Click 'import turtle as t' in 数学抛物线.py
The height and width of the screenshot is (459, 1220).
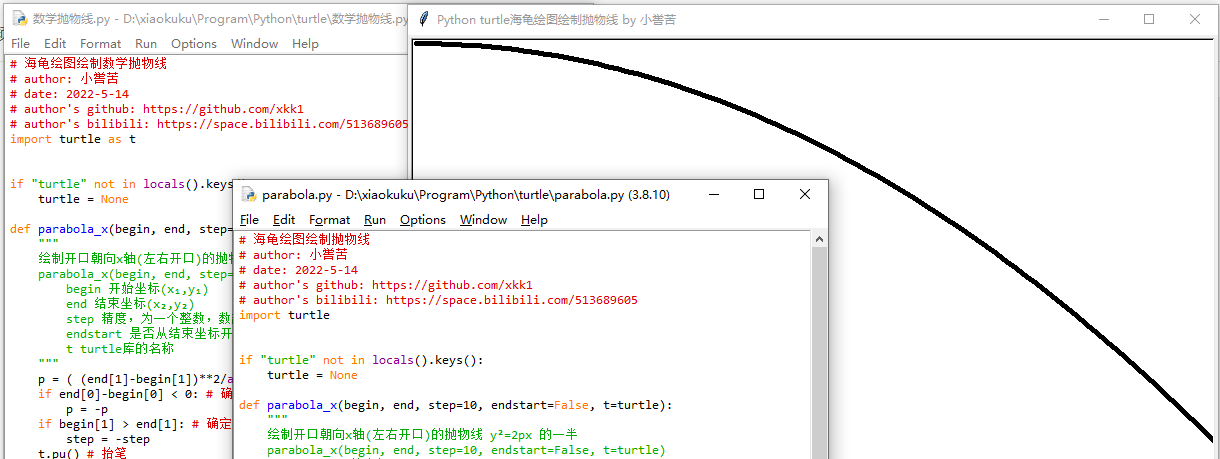click(x=73, y=139)
